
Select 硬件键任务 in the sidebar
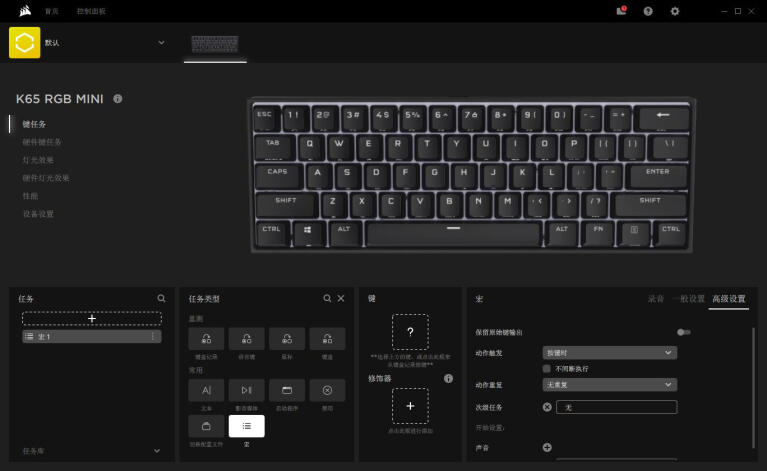click(x=42, y=142)
